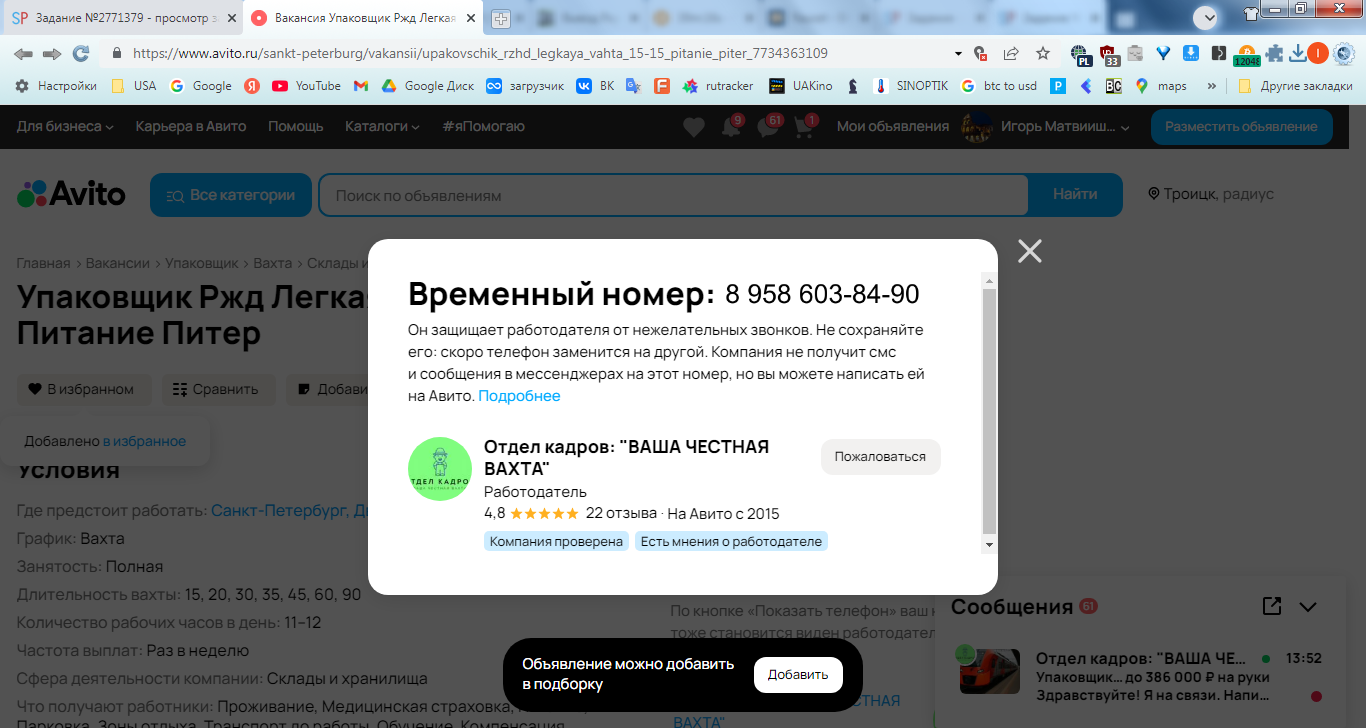The image size is (1366, 728).
Task: Open the extensions puzzle icon
Action: (1274, 54)
